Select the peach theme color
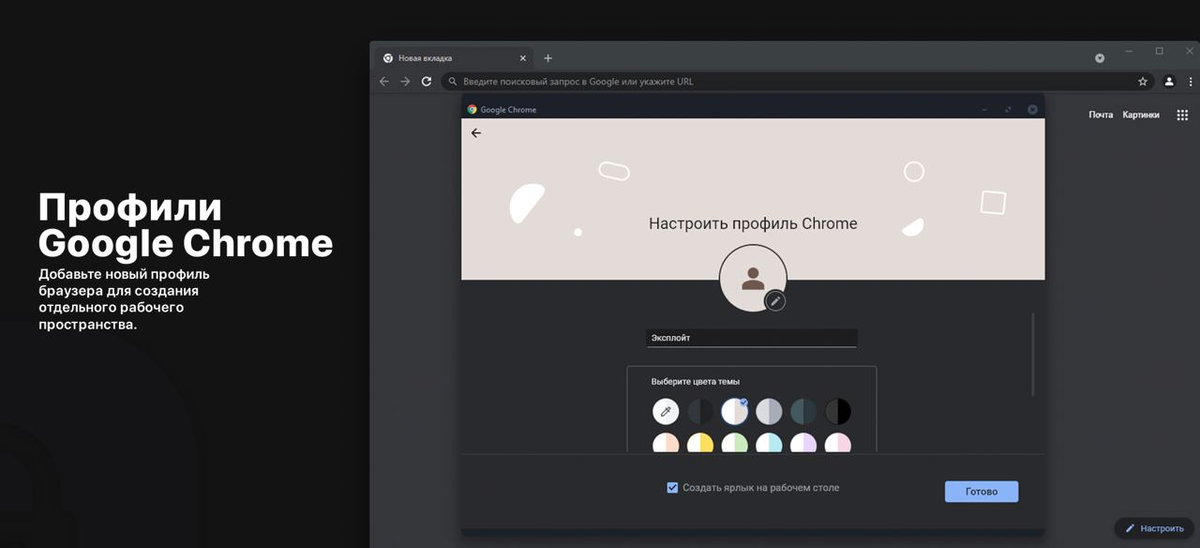Image resolution: width=1200 pixels, height=548 pixels. pos(665,443)
